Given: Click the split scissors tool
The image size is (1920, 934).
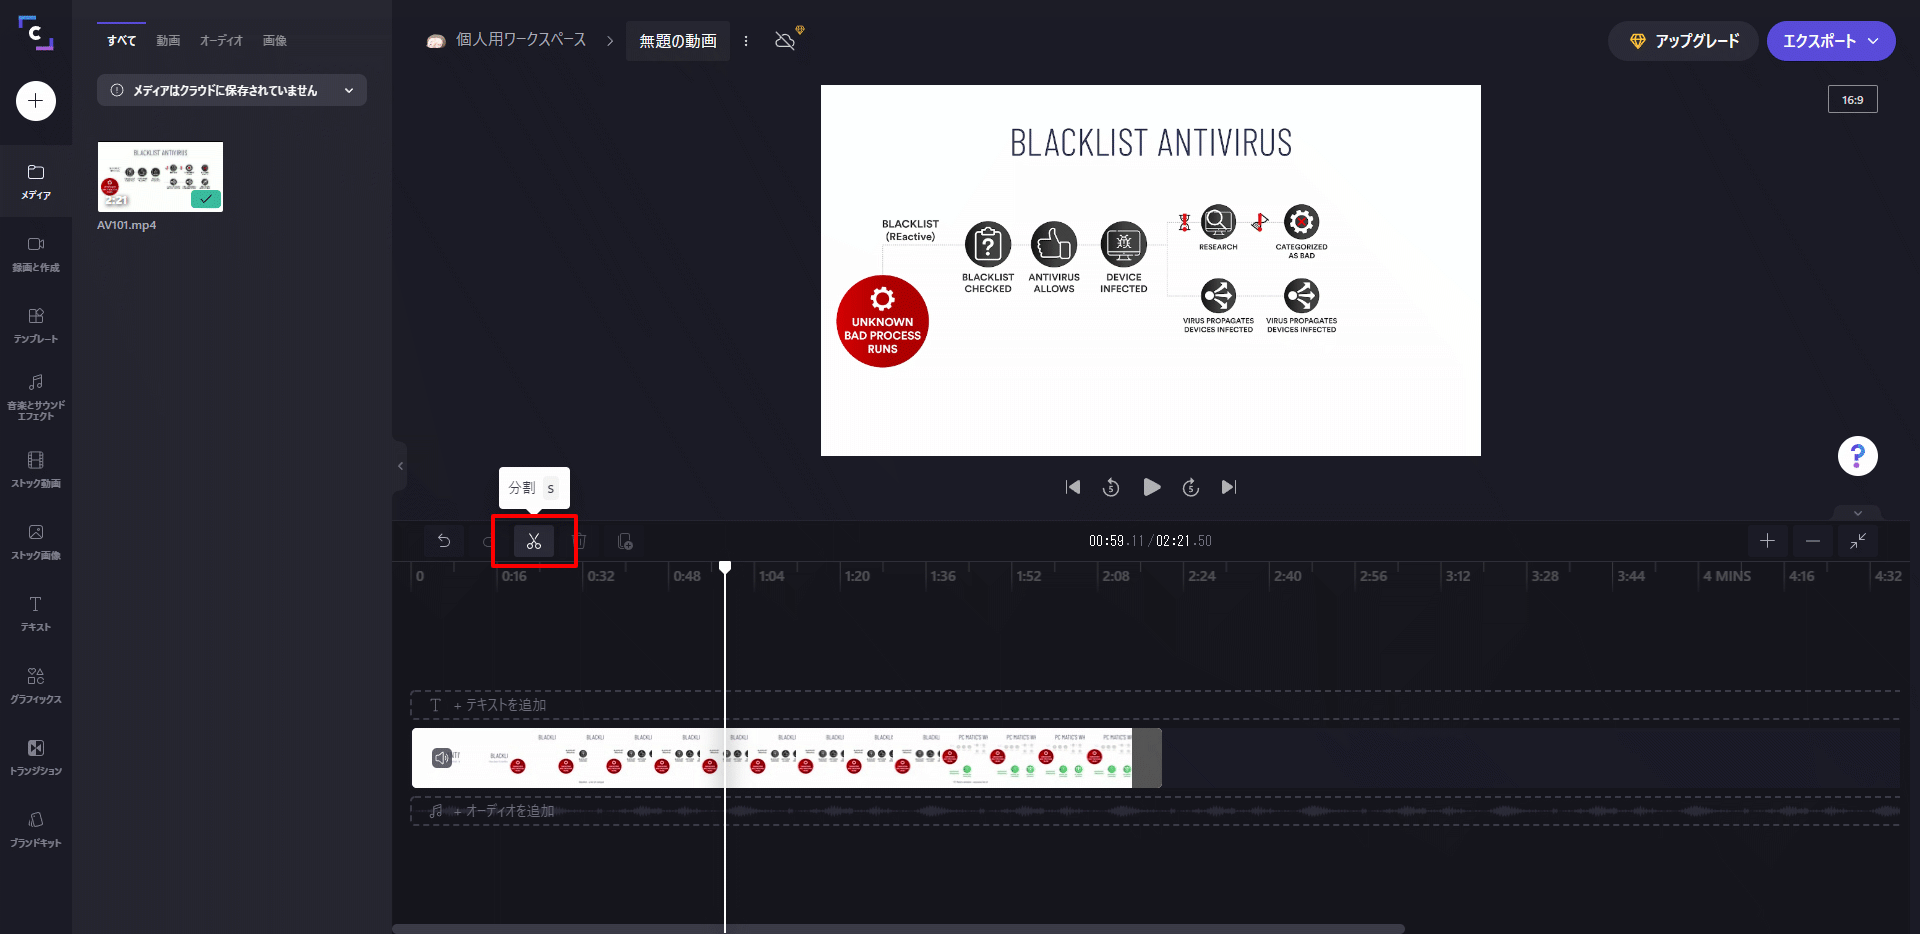Looking at the screenshot, I should pyautogui.click(x=534, y=541).
